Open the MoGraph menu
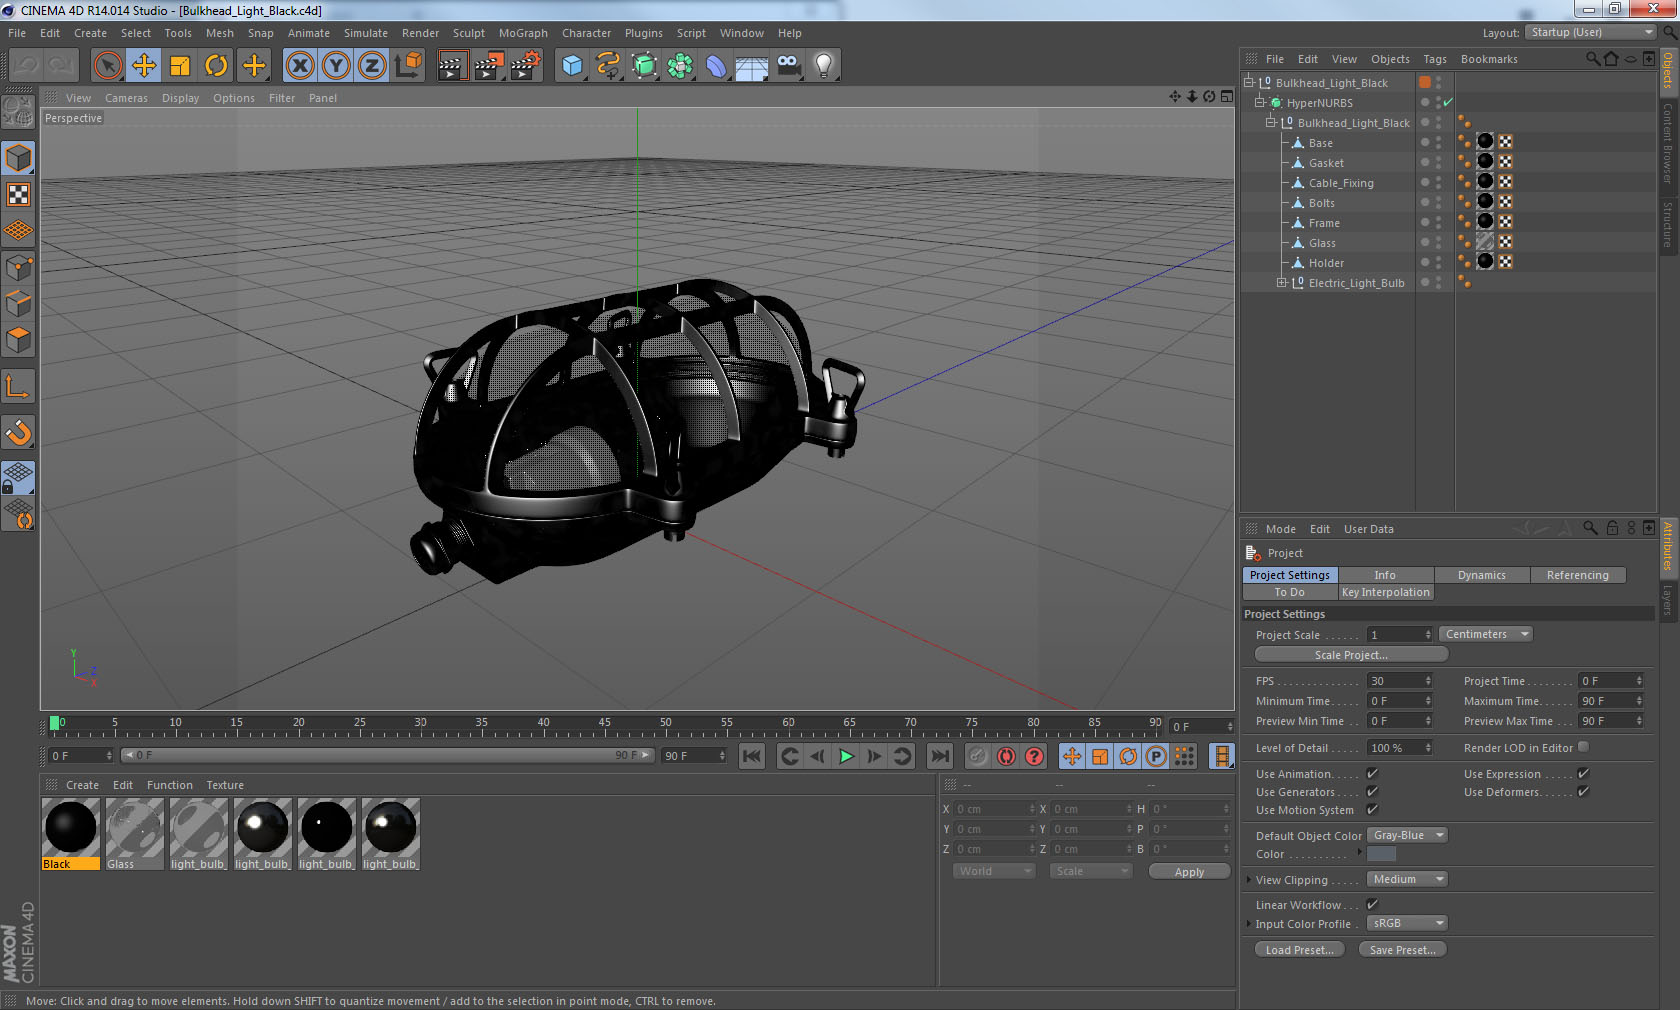Viewport: 1680px width, 1010px height. click(x=523, y=33)
